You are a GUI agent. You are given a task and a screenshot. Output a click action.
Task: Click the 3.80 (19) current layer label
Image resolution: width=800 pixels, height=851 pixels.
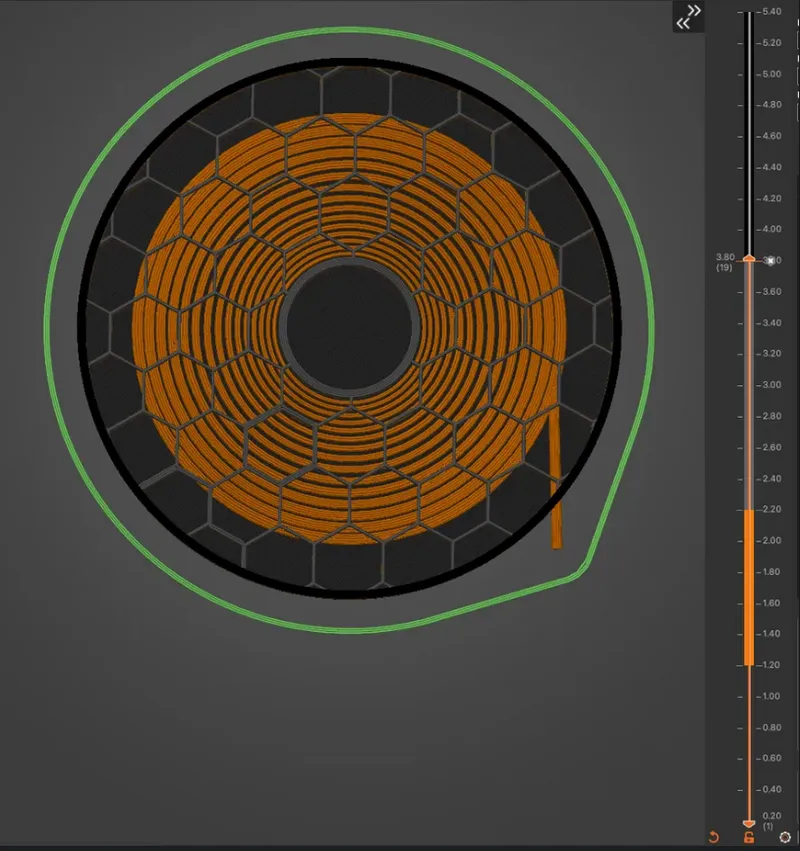(725, 262)
